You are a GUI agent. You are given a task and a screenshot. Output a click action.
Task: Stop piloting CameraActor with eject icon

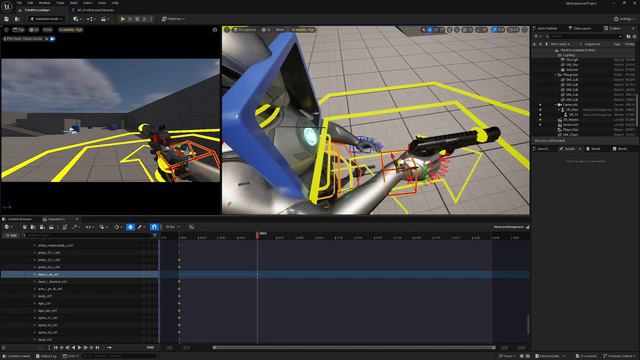click(x=47, y=39)
